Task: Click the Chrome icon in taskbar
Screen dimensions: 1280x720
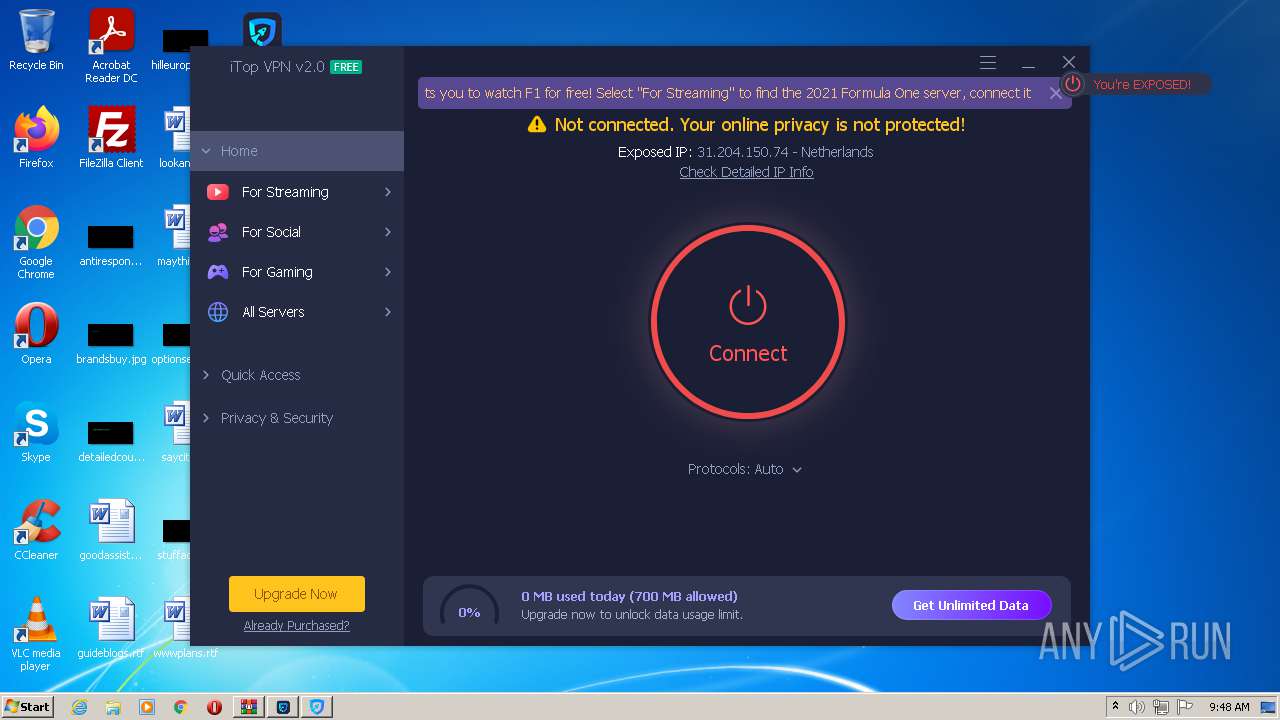Action: click(x=181, y=707)
